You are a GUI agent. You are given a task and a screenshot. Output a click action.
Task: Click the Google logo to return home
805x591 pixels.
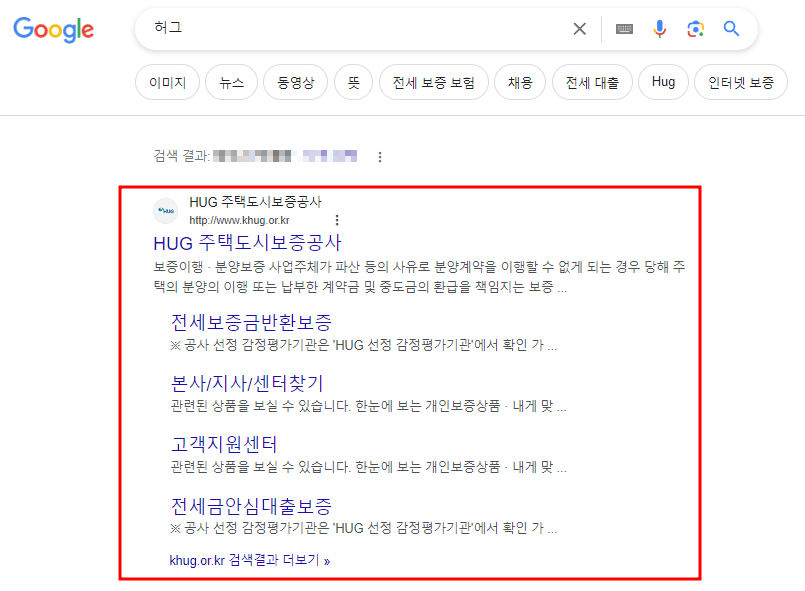coord(53,30)
